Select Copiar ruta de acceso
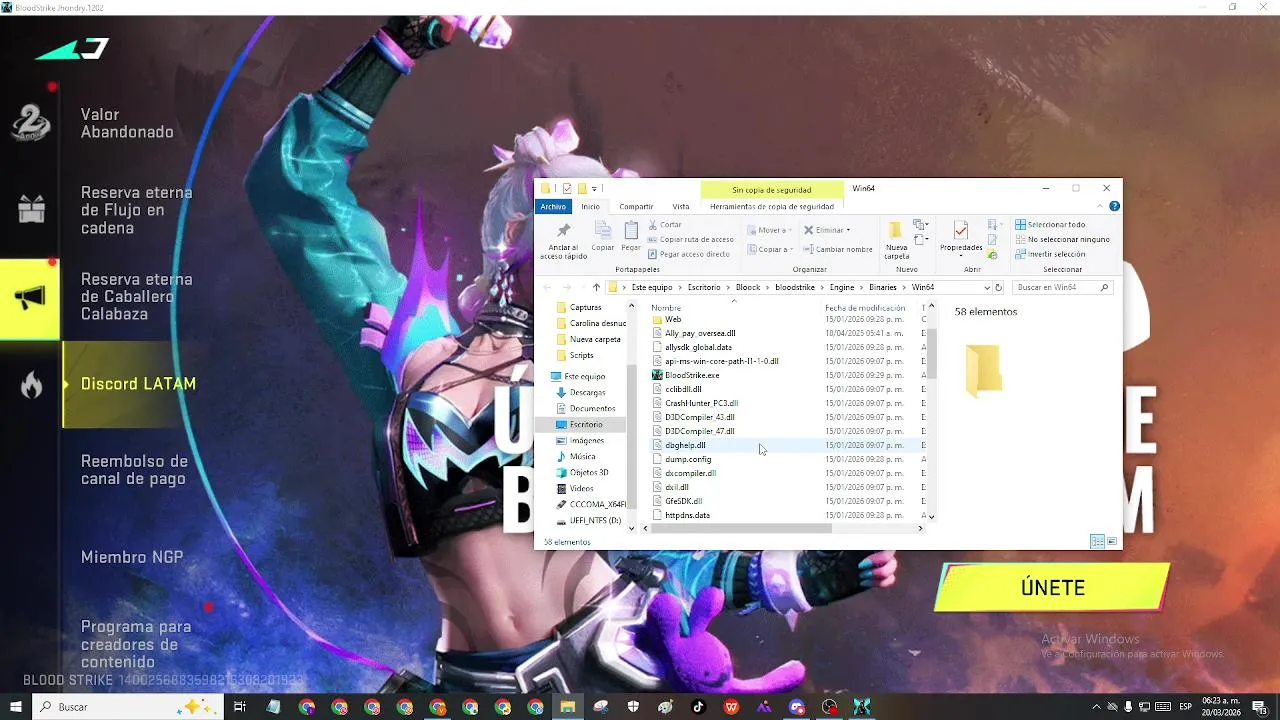The width and height of the screenshot is (1280, 720). (x=691, y=240)
